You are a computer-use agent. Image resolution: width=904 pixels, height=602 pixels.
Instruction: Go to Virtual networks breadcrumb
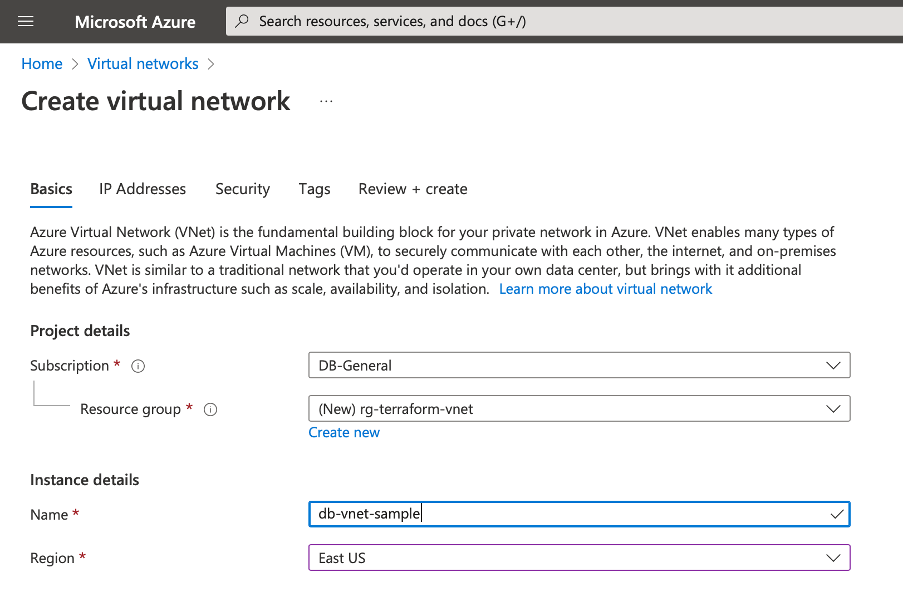point(143,63)
